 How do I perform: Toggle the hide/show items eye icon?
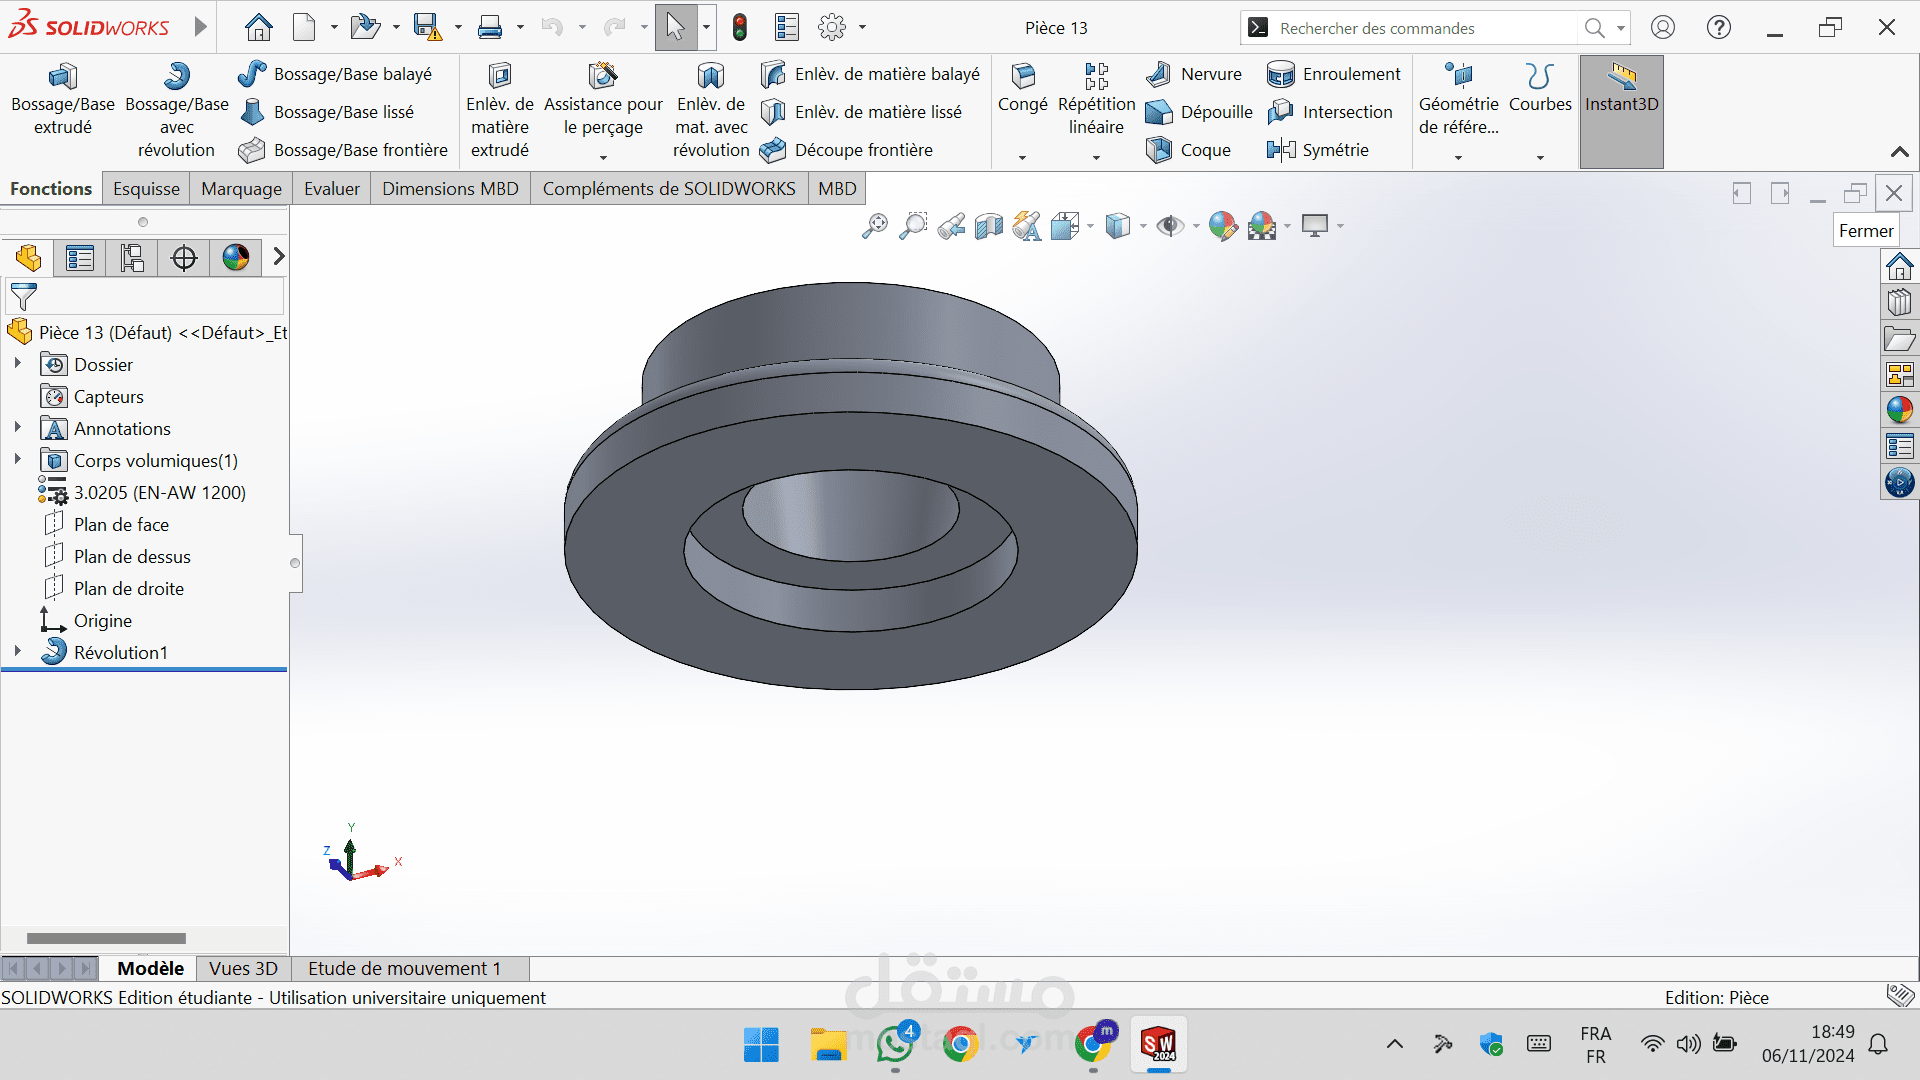click(1169, 226)
